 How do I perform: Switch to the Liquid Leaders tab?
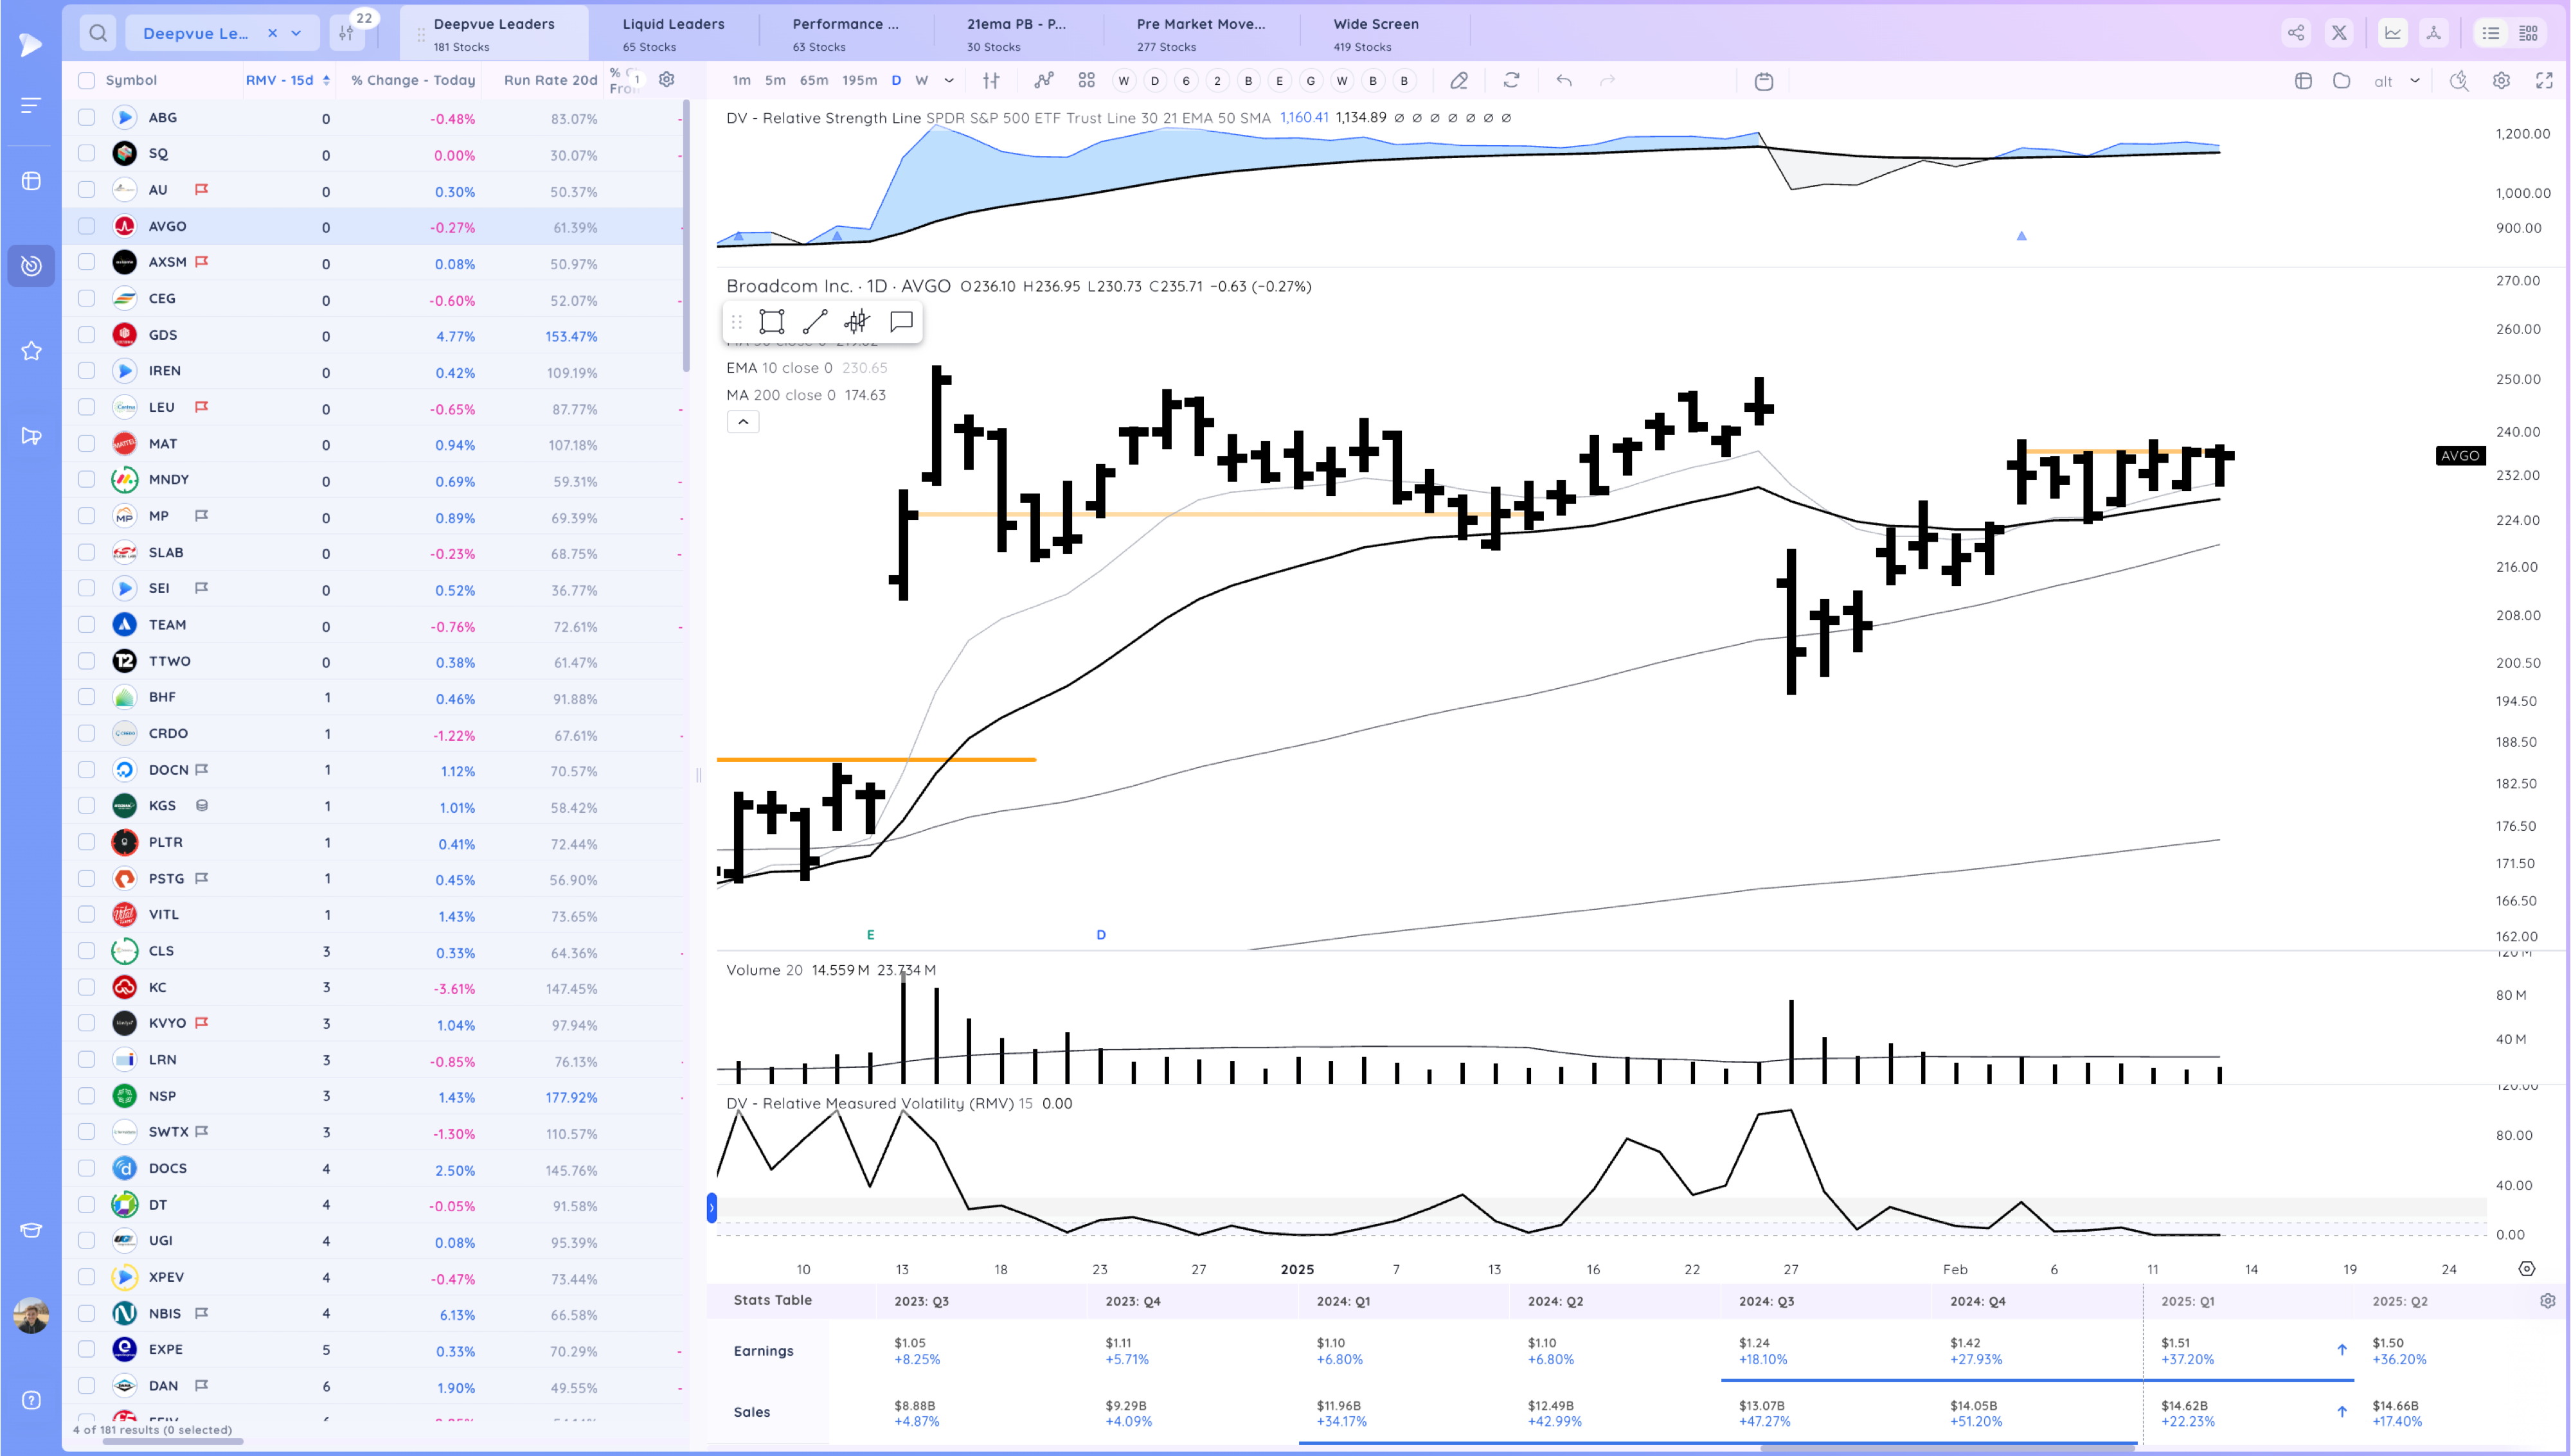(673, 33)
